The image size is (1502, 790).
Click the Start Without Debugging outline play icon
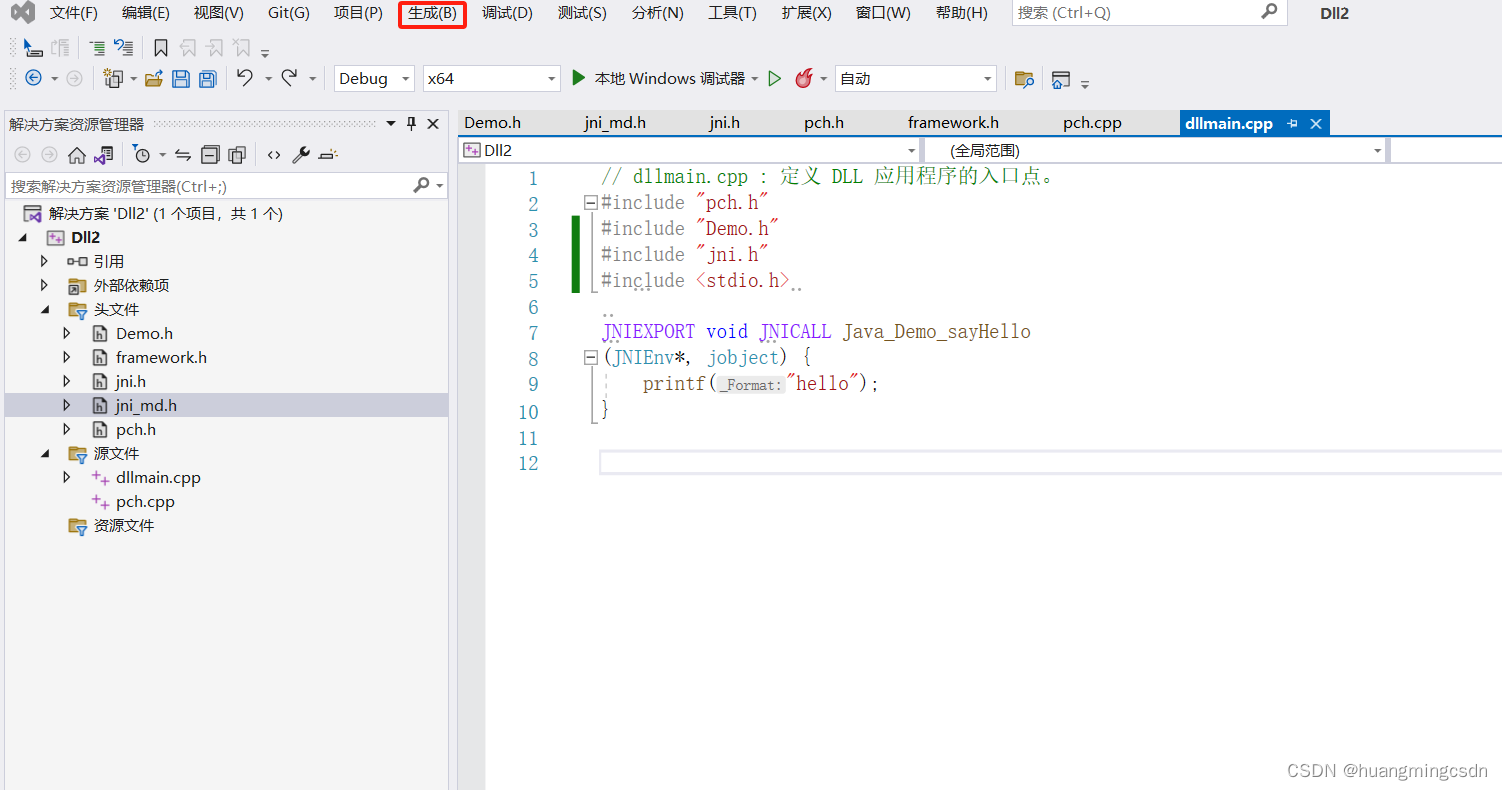[774, 78]
